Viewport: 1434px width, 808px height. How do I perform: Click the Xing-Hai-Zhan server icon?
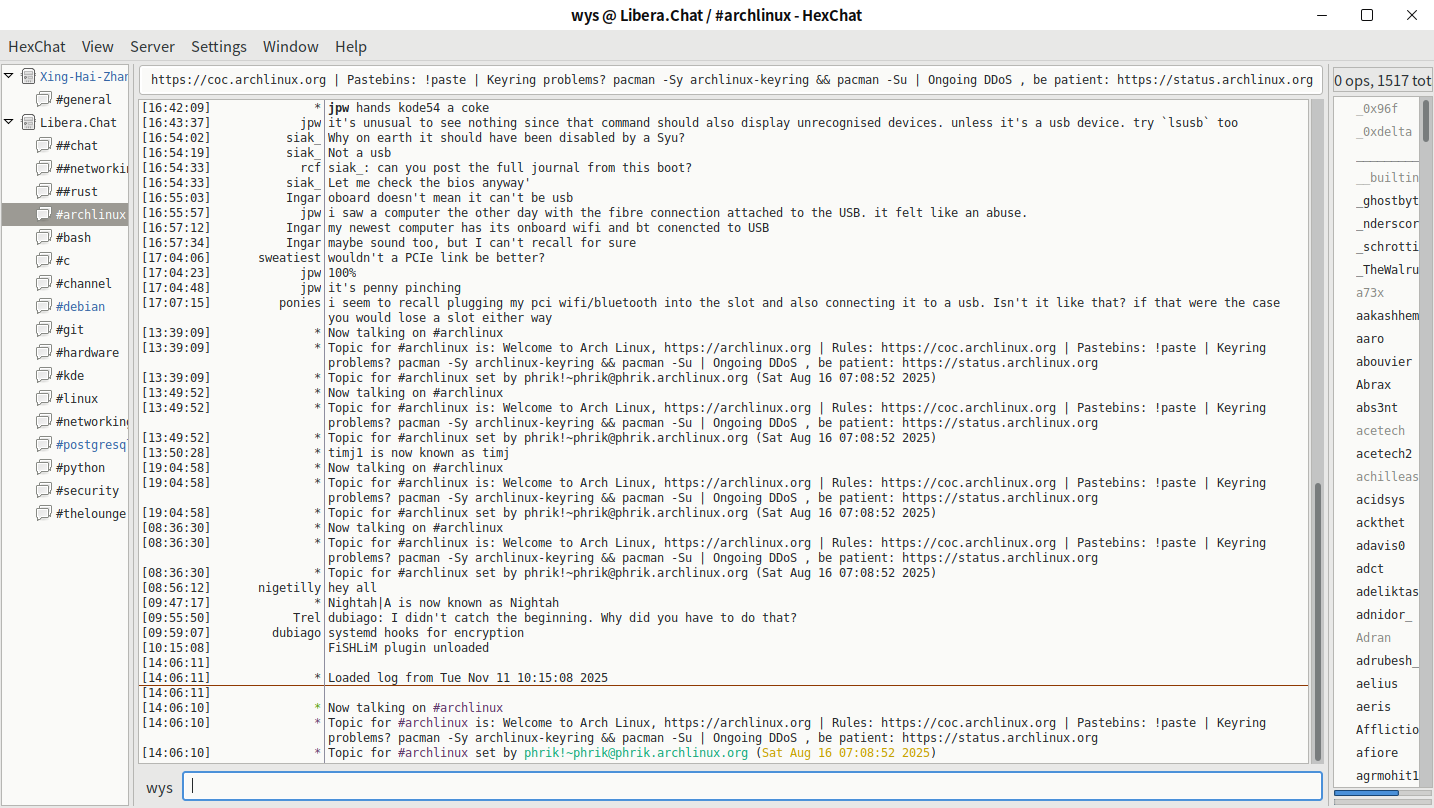[28, 77]
